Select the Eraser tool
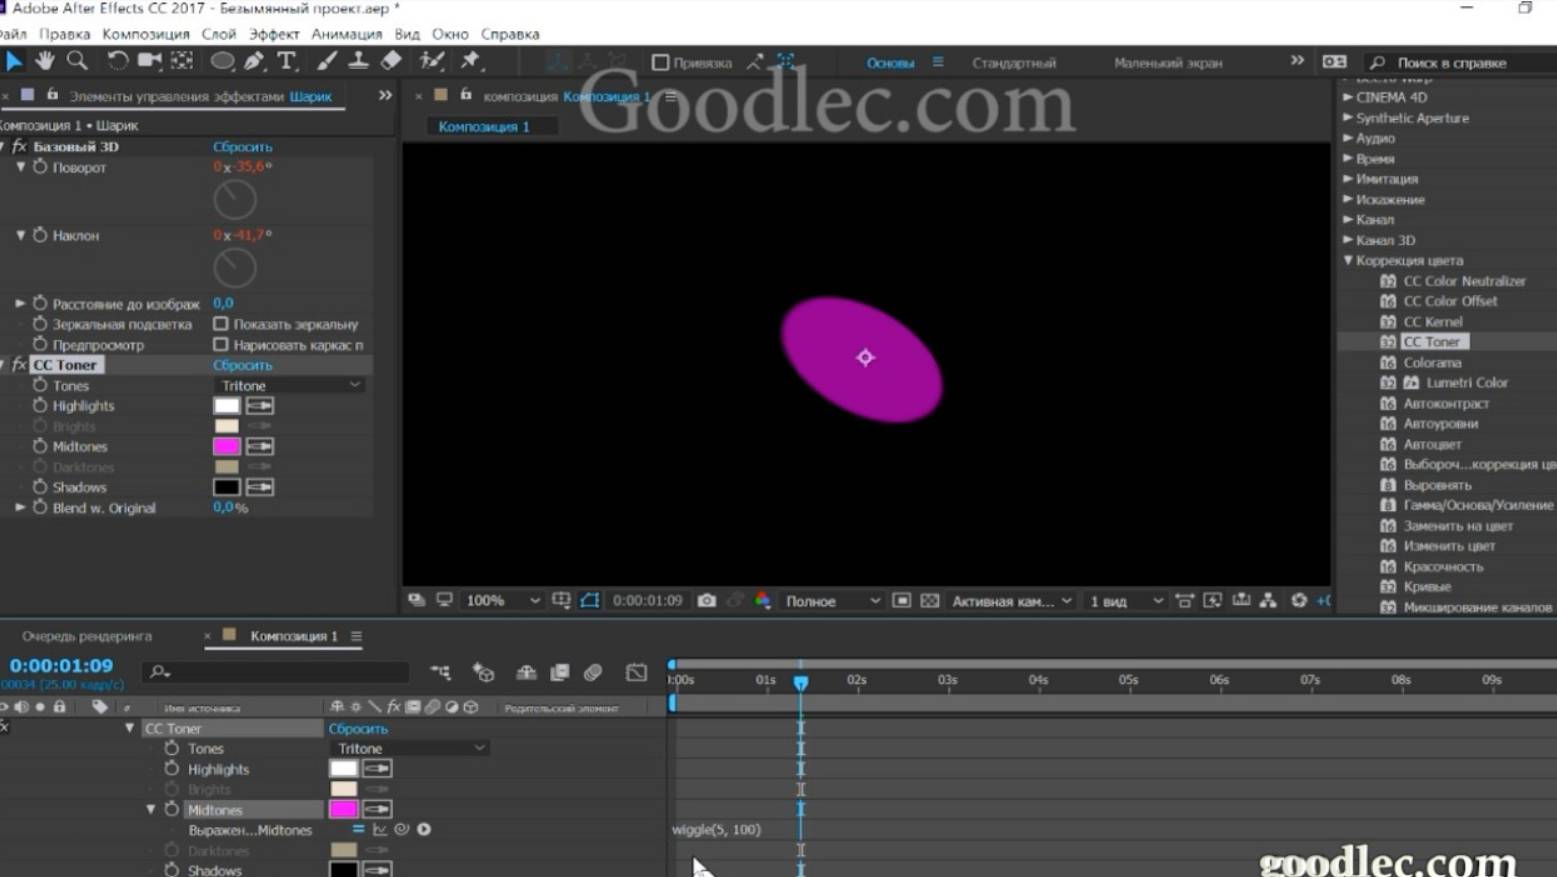This screenshot has height=877, width=1557. (391, 61)
